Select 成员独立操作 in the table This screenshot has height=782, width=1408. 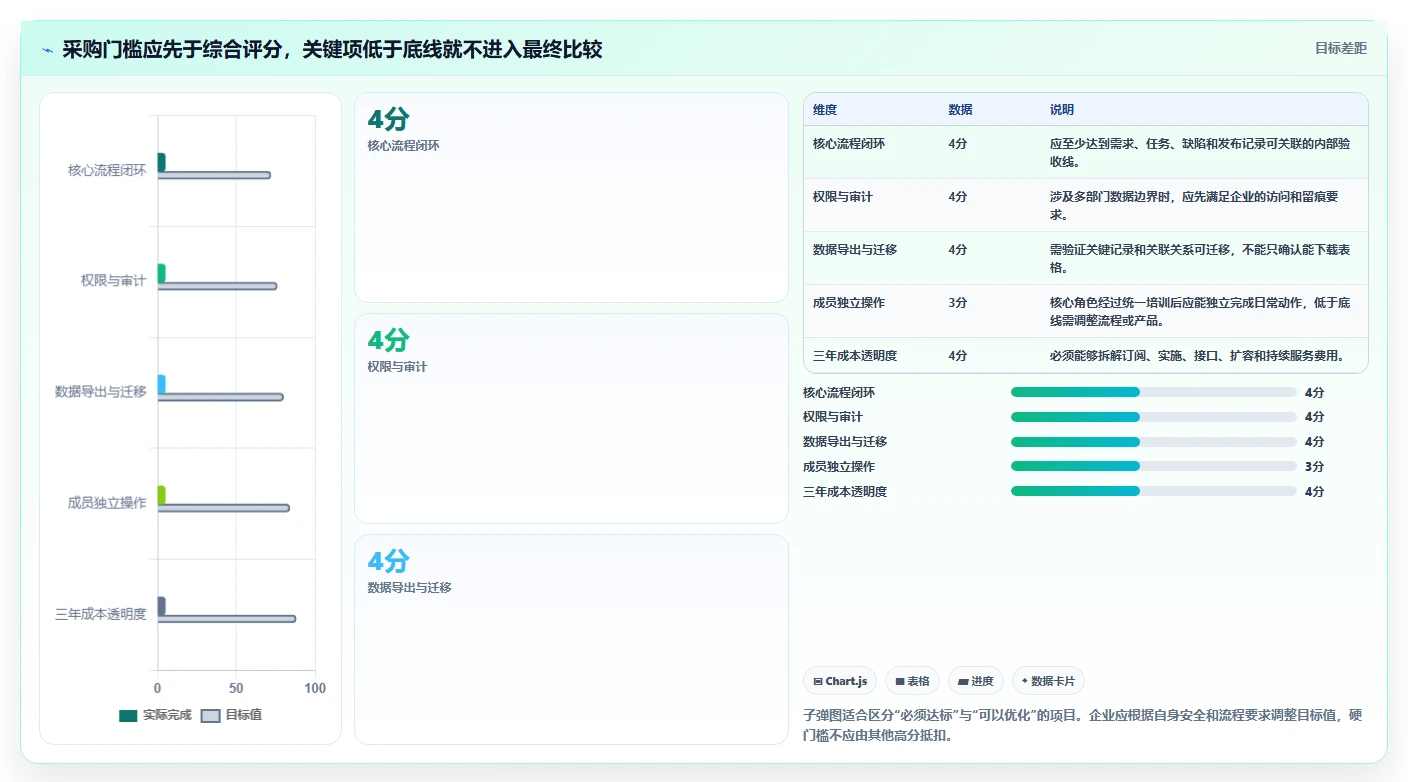(849, 303)
